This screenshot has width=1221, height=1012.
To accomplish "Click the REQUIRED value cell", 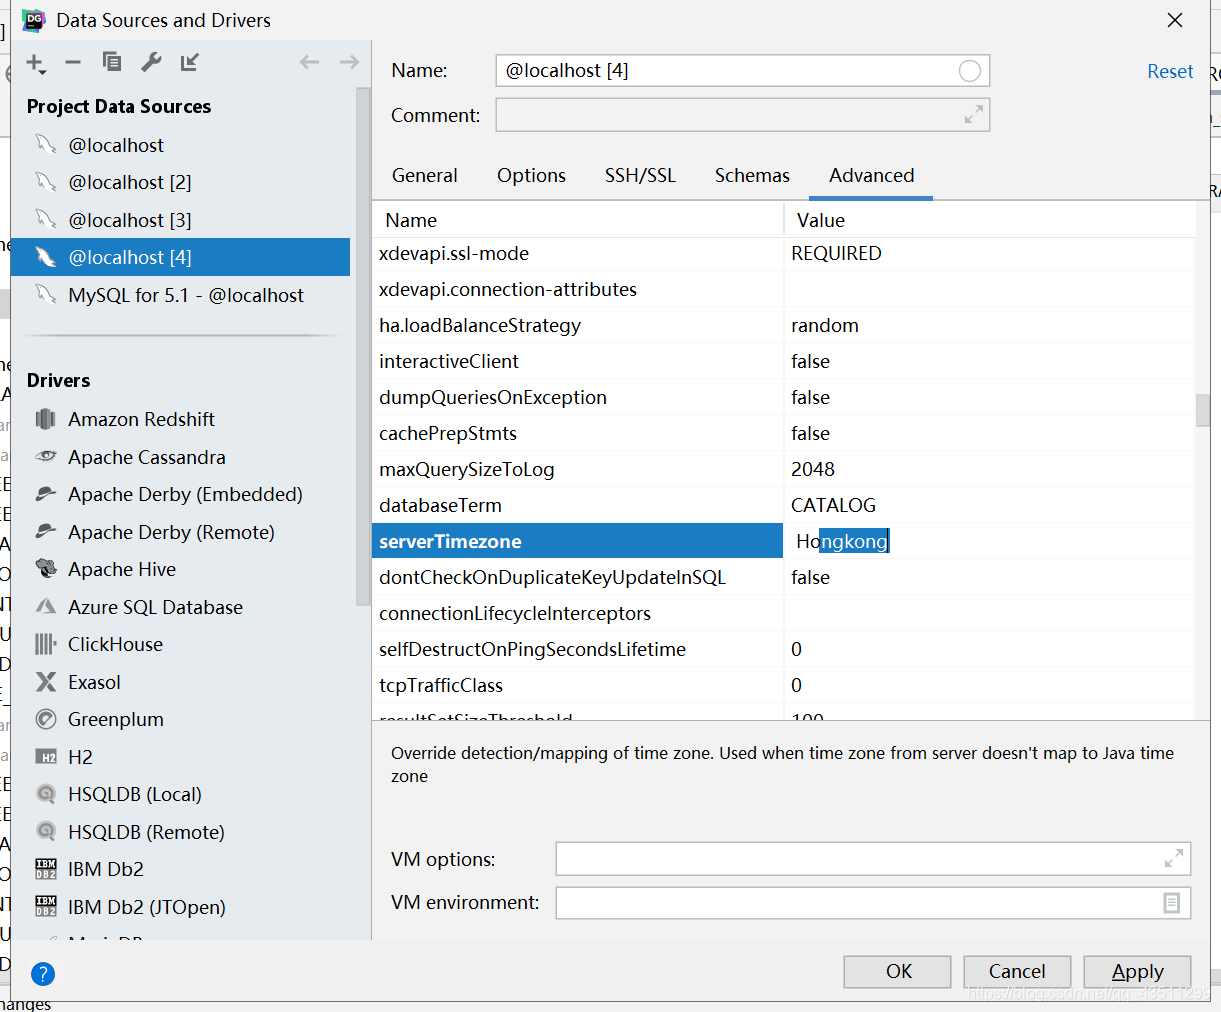I will click(988, 253).
